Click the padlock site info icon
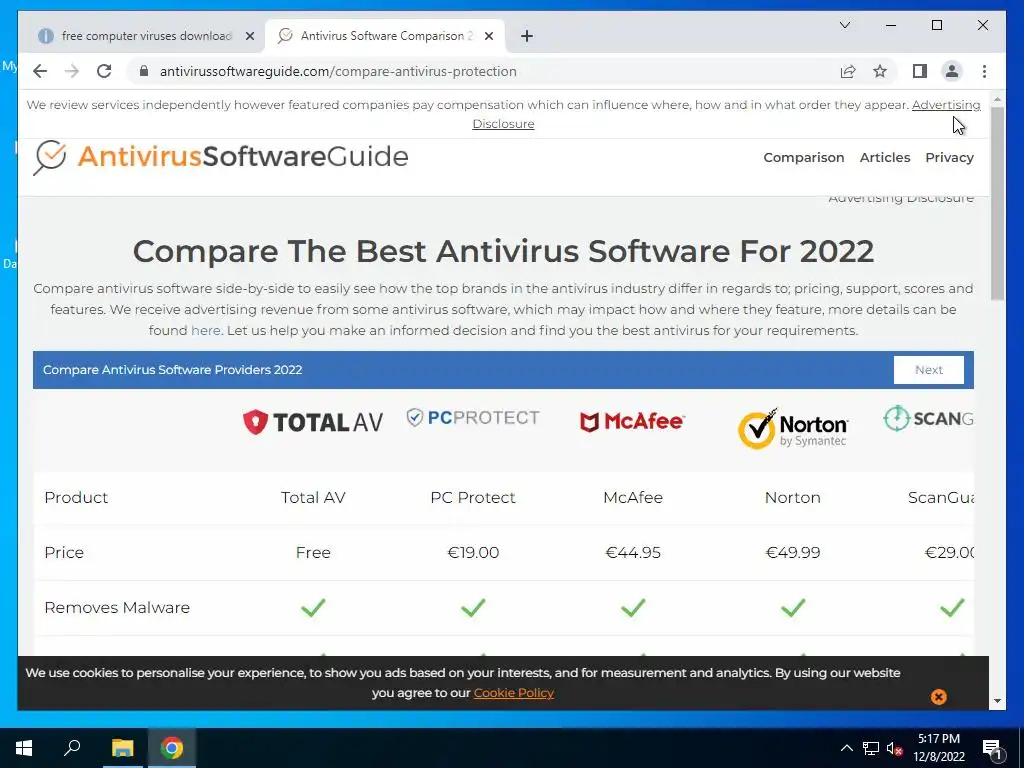 click(x=144, y=71)
